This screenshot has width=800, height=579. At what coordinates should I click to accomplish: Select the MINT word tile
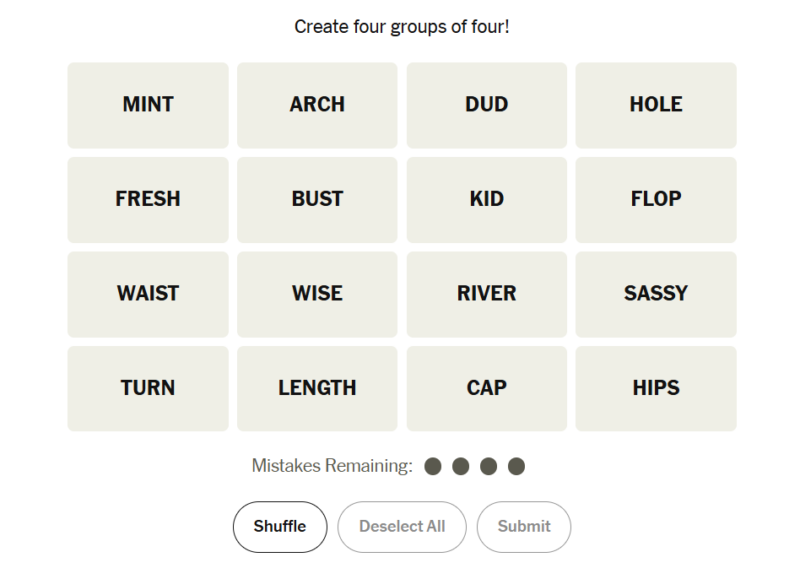point(148,105)
